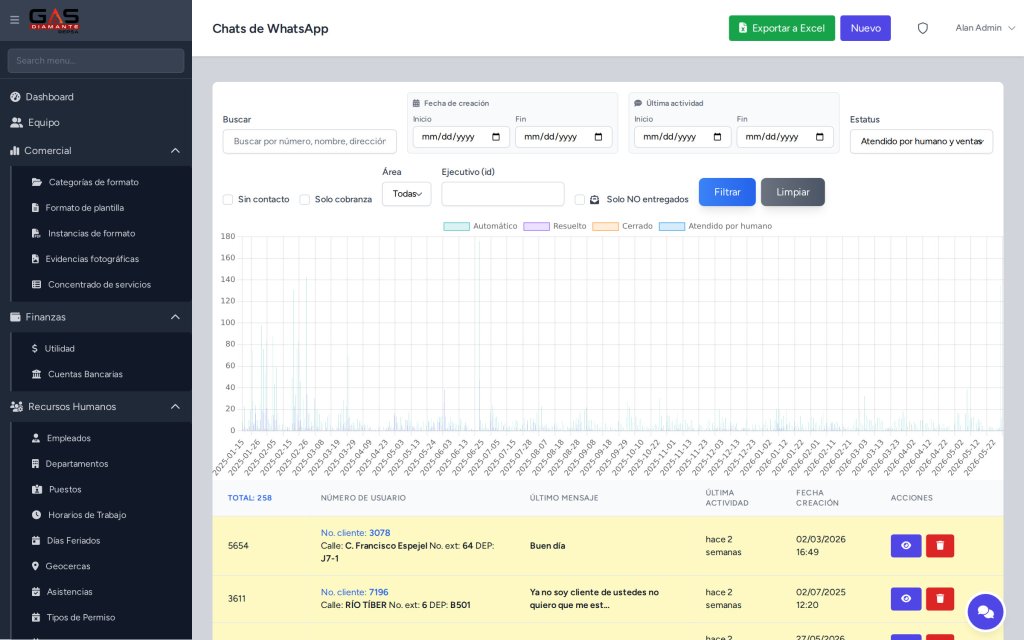Click the Nuevo button
The image size is (1024, 640).
[865, 28]
